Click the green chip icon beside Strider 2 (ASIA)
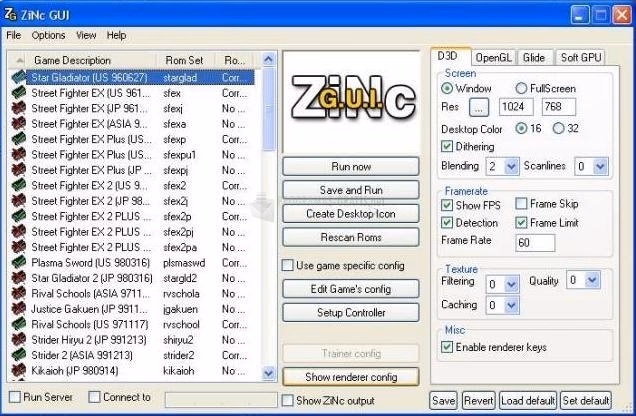The image size is (636, 416). pyautogui.click(x=19, y=355)
